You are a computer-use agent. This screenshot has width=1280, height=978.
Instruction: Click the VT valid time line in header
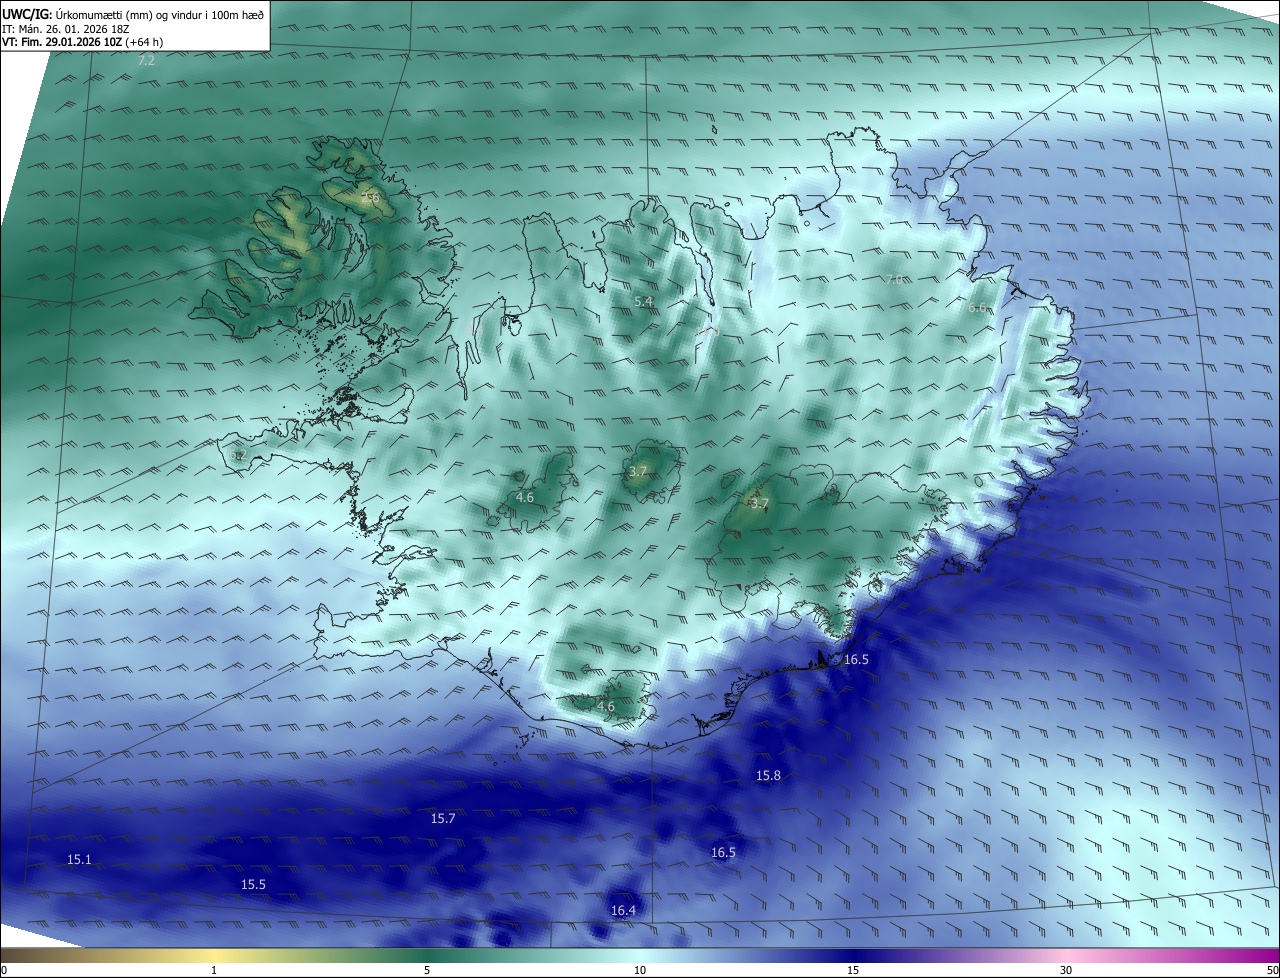click(83, 42)
